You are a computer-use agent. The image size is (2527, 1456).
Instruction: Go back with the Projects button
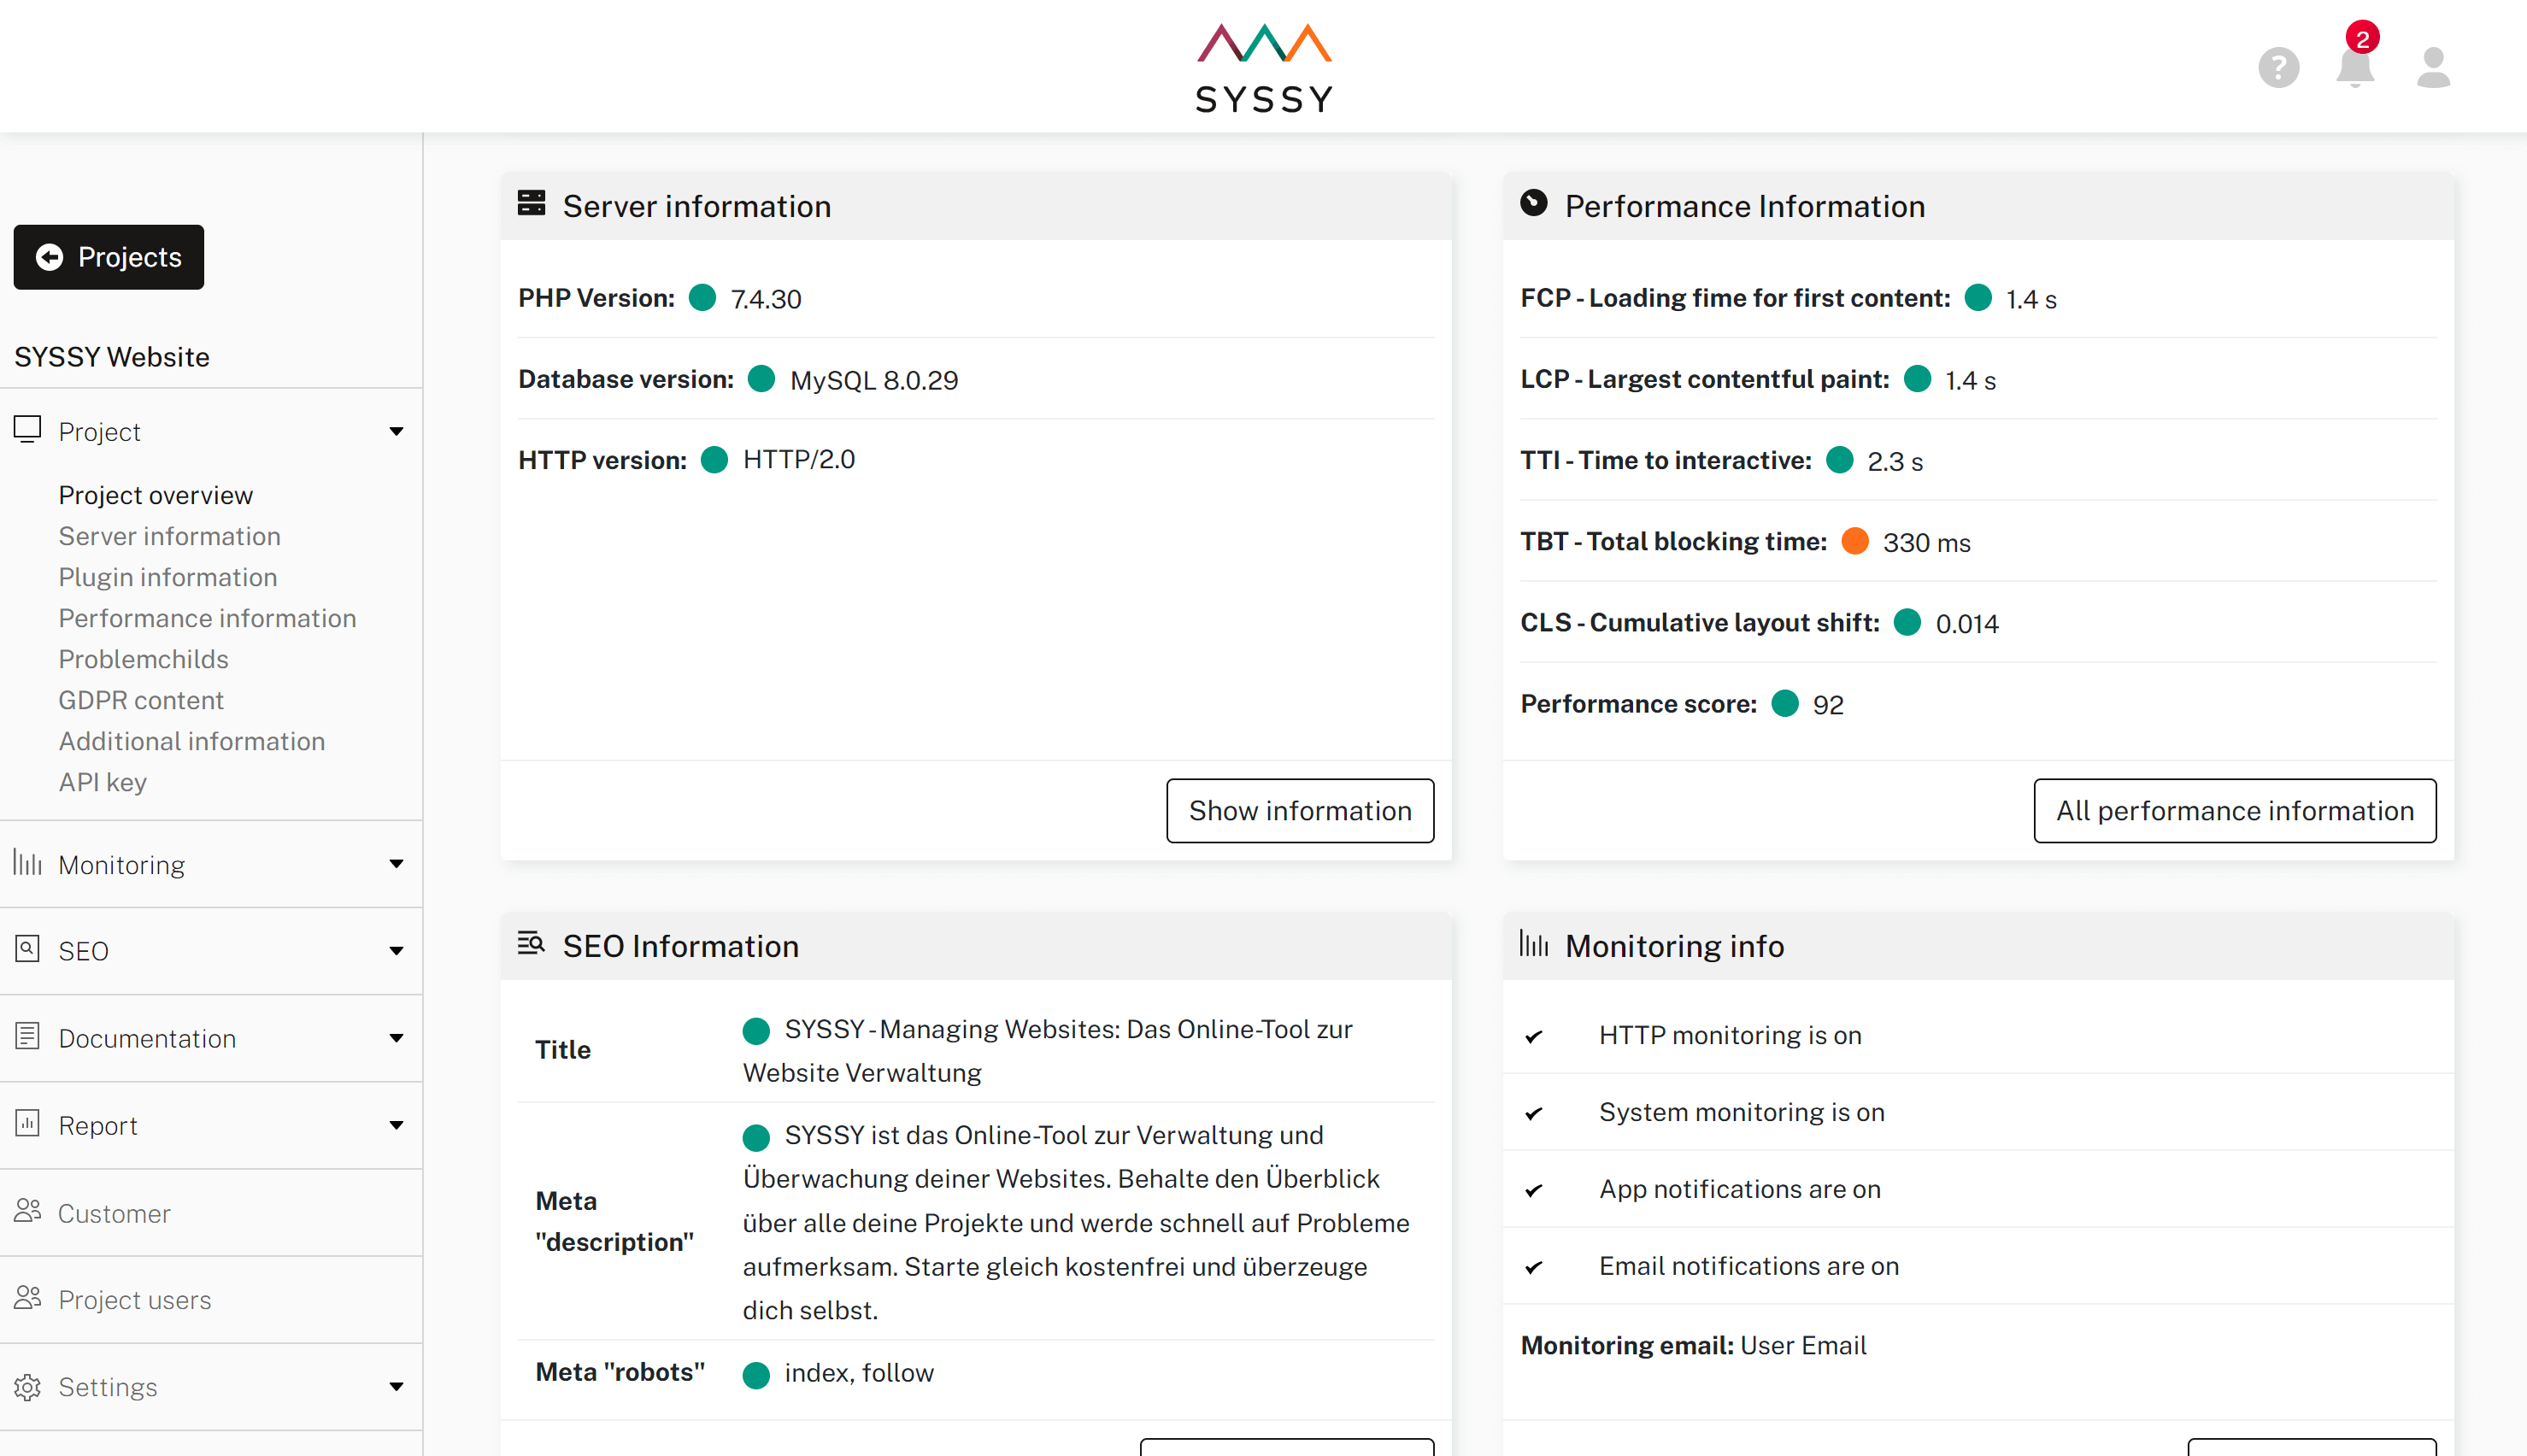click(108, 257)
